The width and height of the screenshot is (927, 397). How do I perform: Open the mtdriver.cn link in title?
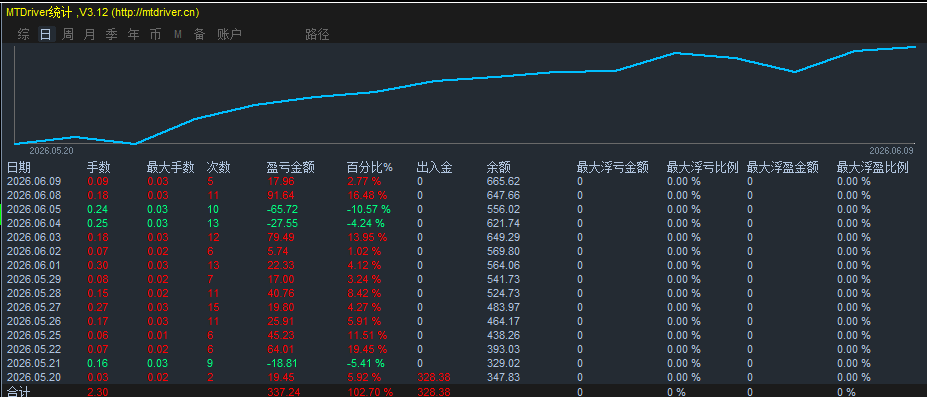point(155,12)
